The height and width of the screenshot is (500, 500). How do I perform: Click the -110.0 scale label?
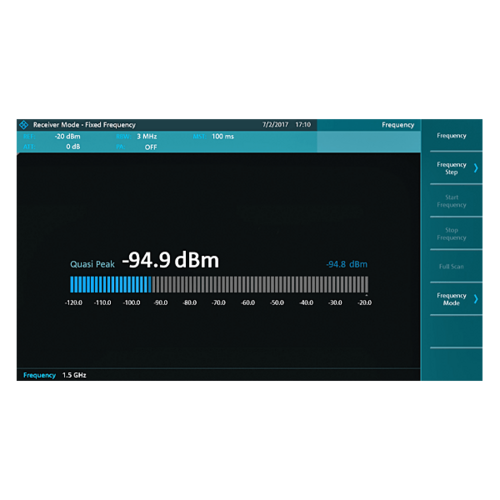(103, 303)
